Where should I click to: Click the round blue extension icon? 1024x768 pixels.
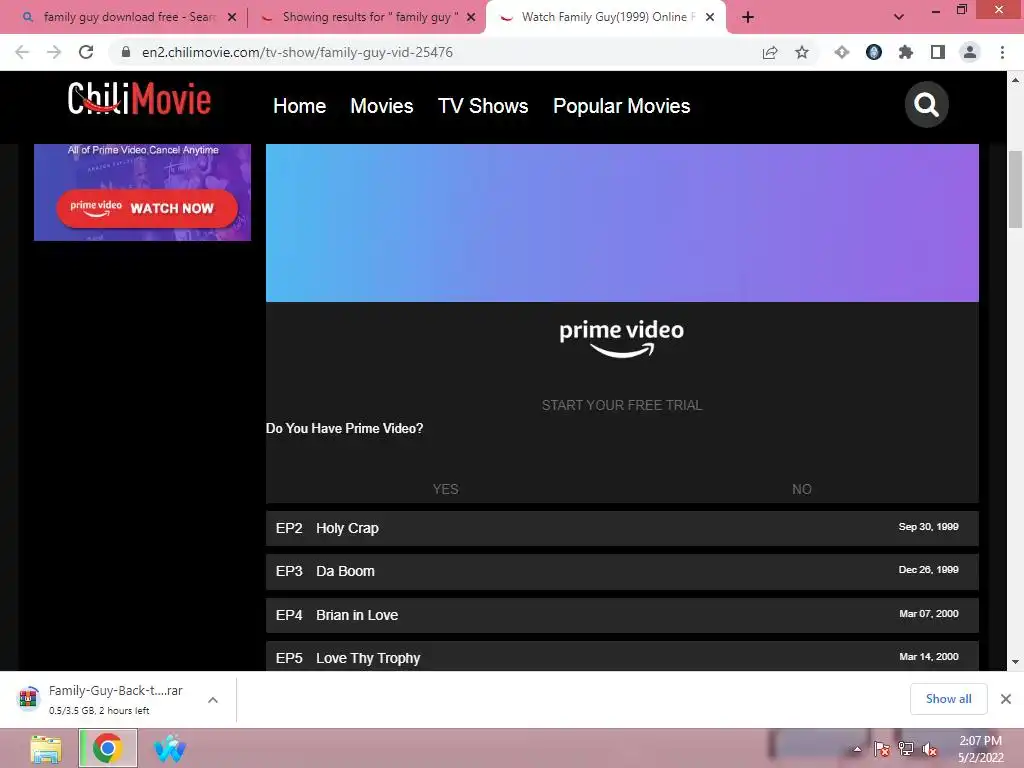tap(874, 52)
